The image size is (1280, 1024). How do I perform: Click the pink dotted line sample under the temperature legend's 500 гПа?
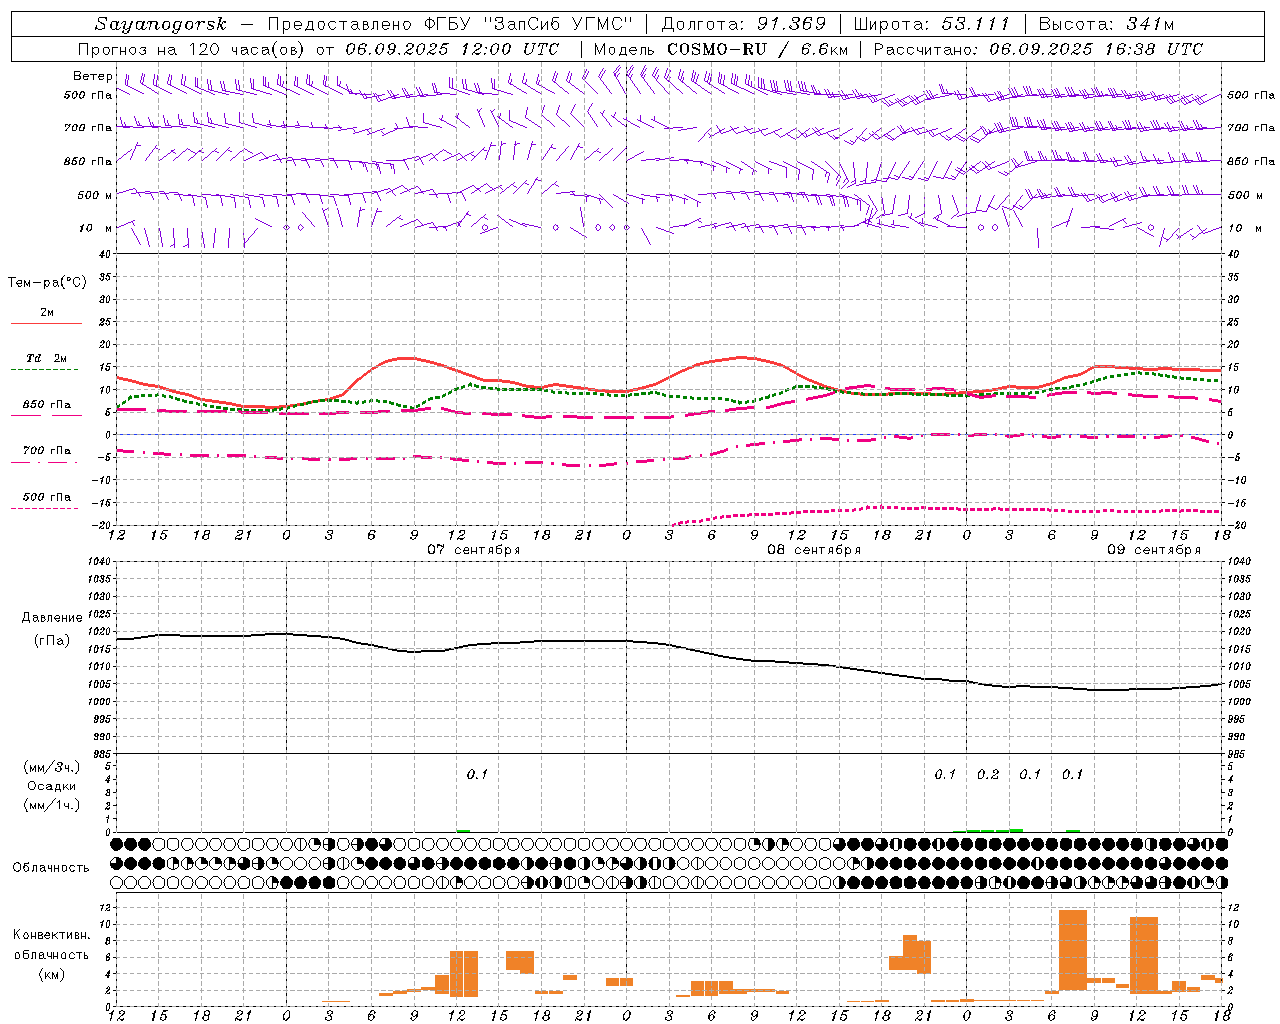(45, 509)
